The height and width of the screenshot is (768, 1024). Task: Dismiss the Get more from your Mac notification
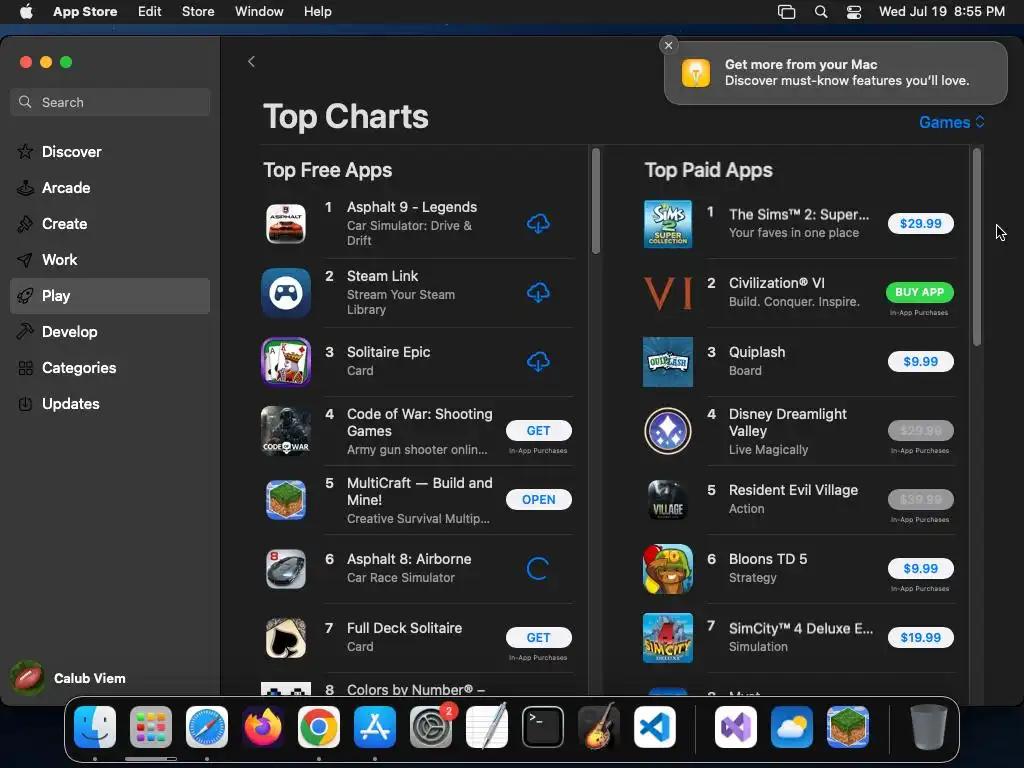point(668,45)
